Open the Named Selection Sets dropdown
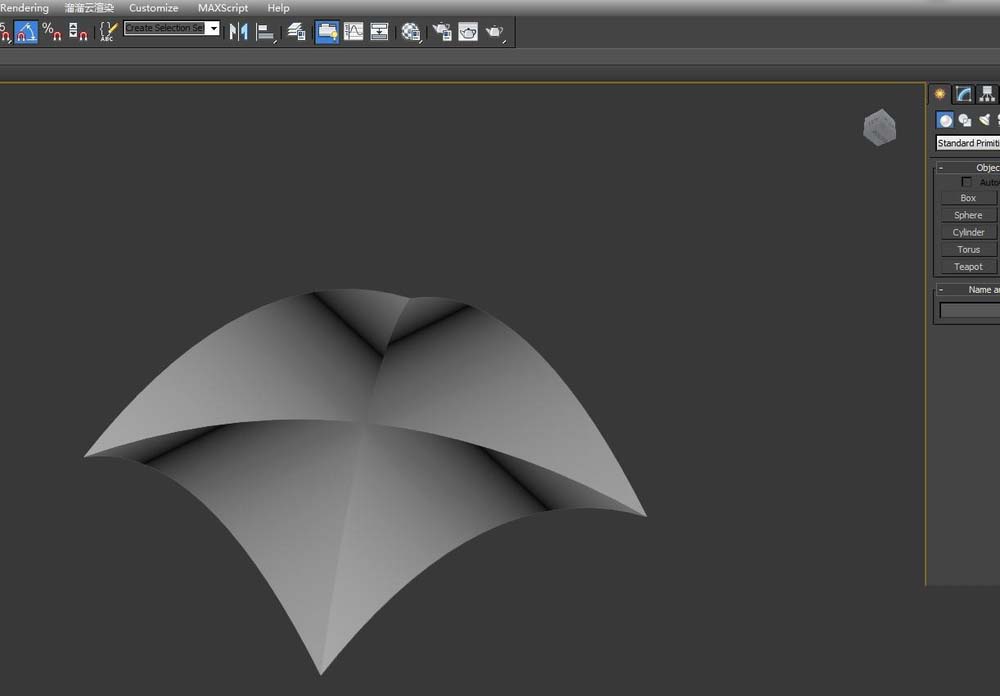Image resolution: width=1000 pixels, height=696 pixels. click(213, 28)
